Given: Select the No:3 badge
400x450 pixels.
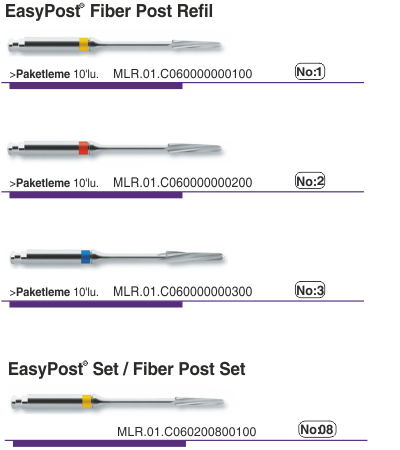Looking at the screenshot, I should 310,290.
